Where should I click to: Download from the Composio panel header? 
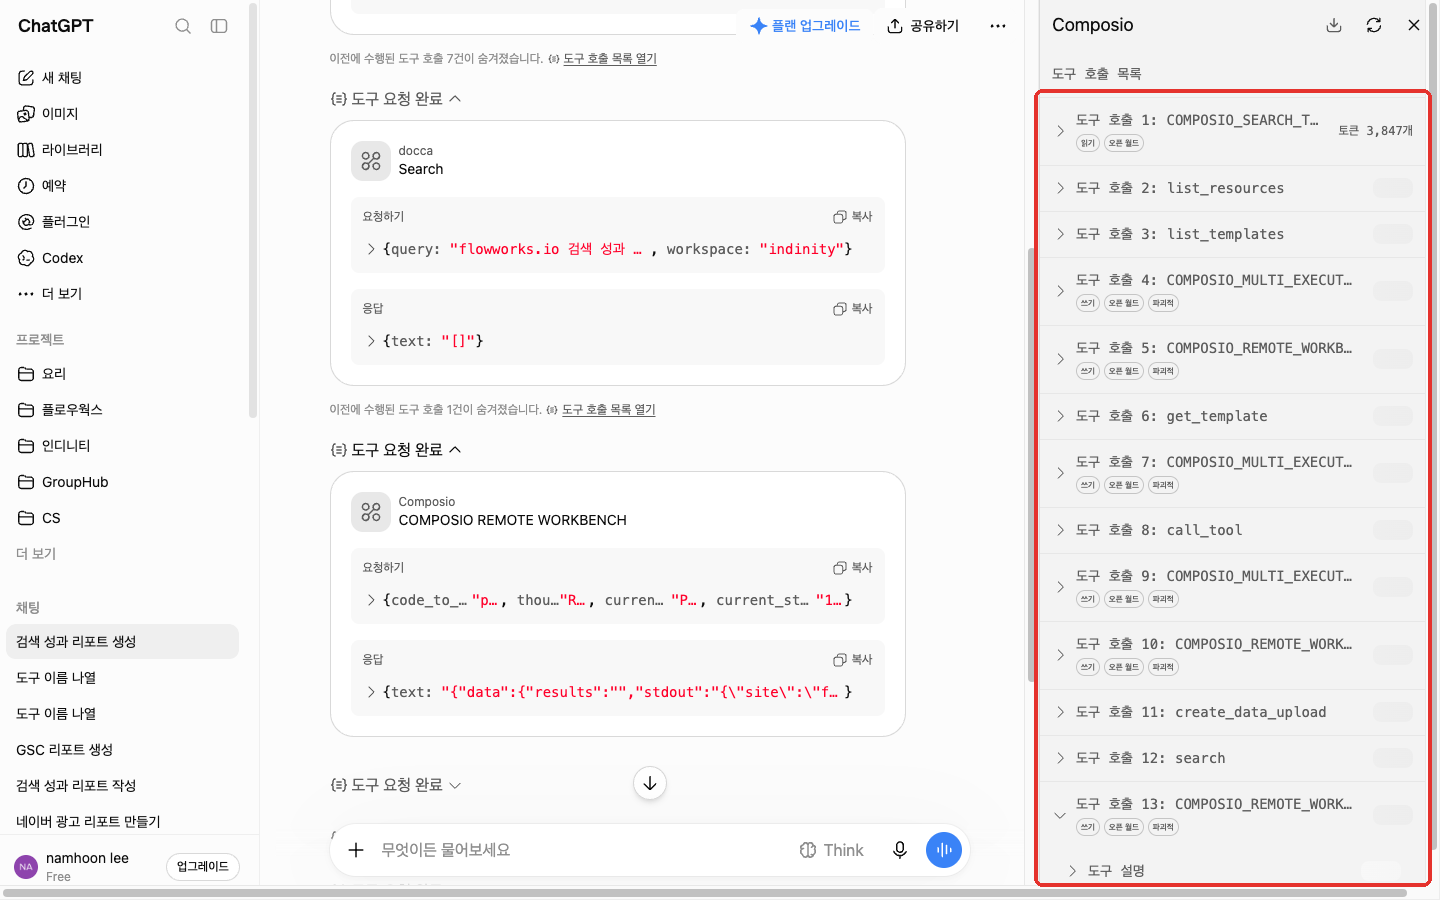point(1334,25)
